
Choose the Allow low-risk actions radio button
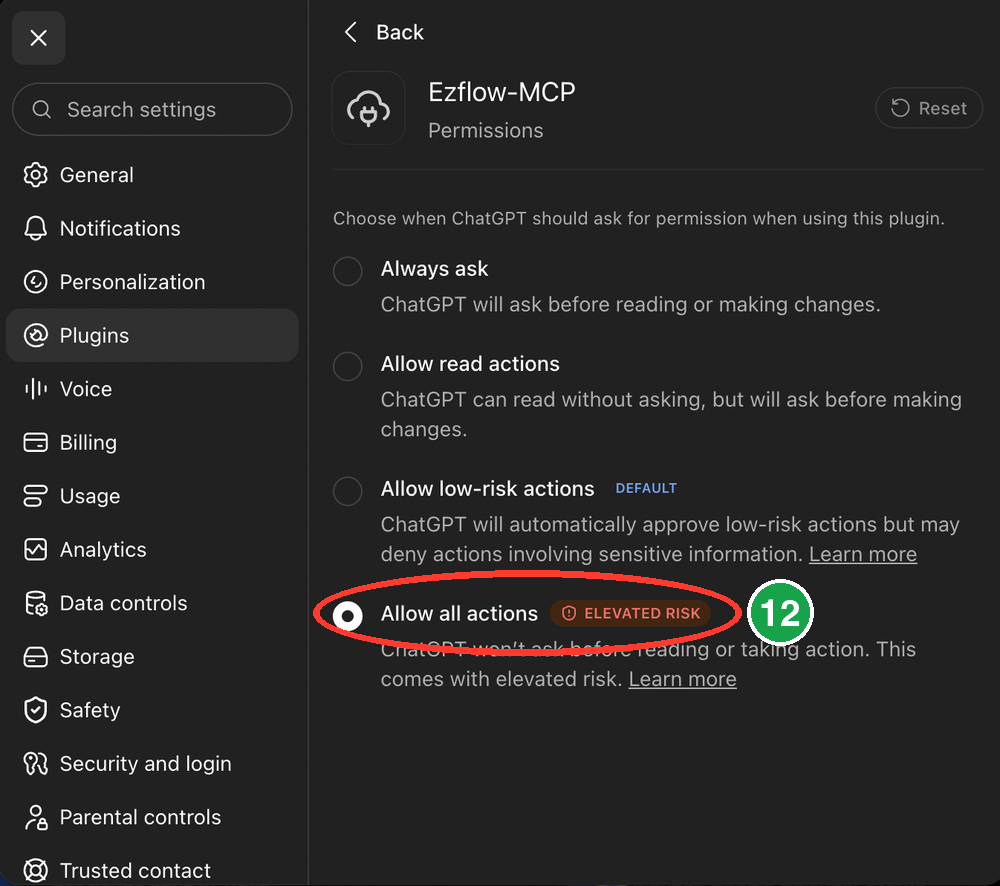[x=348, y=491]
